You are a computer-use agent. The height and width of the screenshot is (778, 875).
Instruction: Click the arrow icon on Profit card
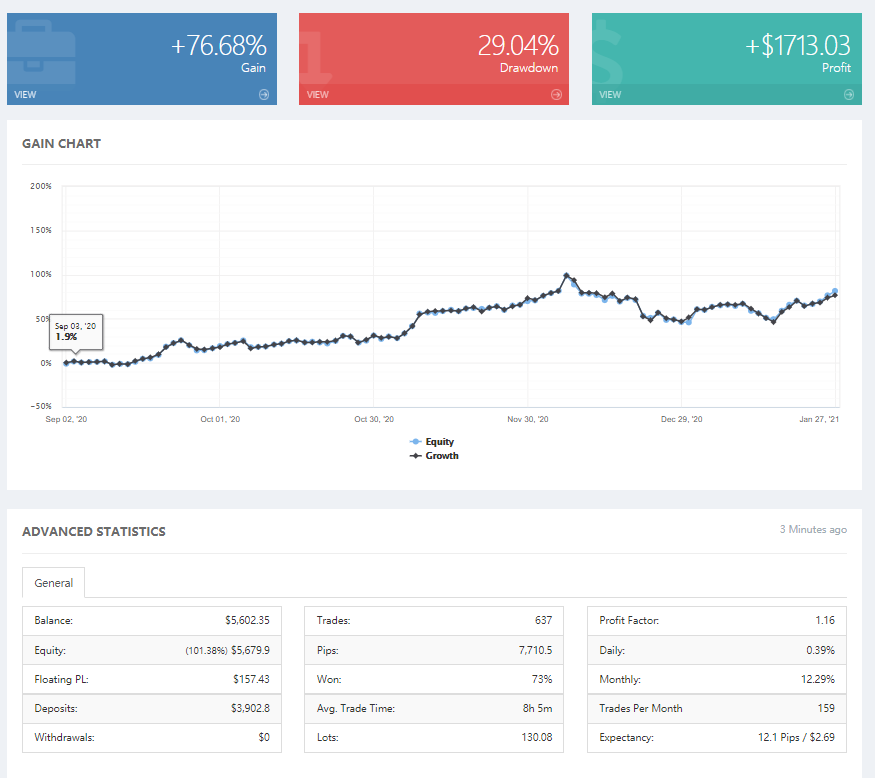(849, 95)
